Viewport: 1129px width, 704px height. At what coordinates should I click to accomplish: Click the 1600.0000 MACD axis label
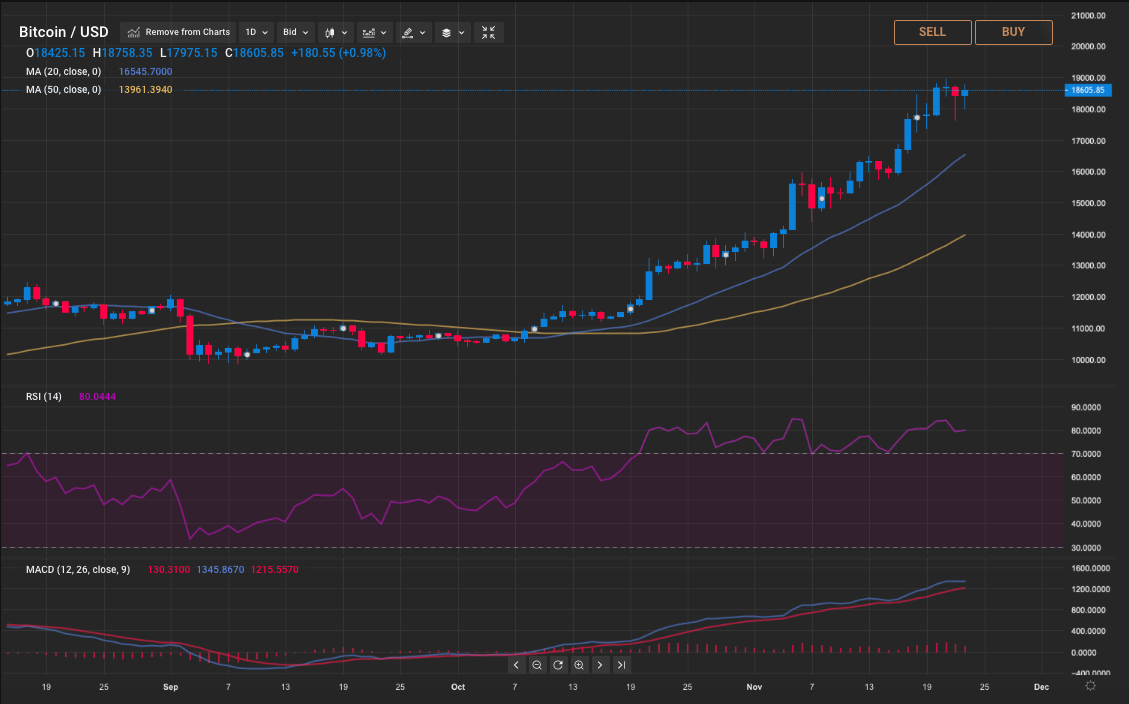[1090, 569]
